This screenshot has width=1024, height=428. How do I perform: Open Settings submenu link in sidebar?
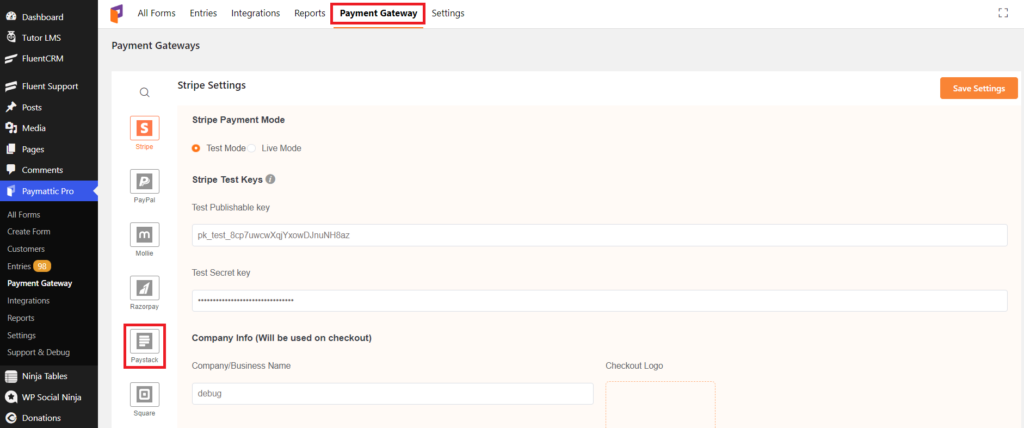click(x=22, y=335)
